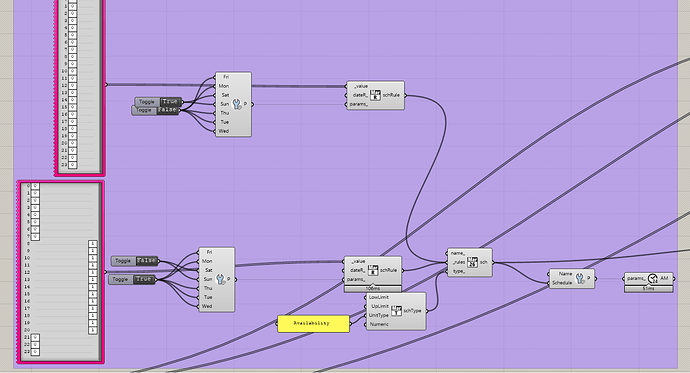Flip the lower Toggle set to False
The height and width of the screenshot is (373, 690).
tap(146, 261)
